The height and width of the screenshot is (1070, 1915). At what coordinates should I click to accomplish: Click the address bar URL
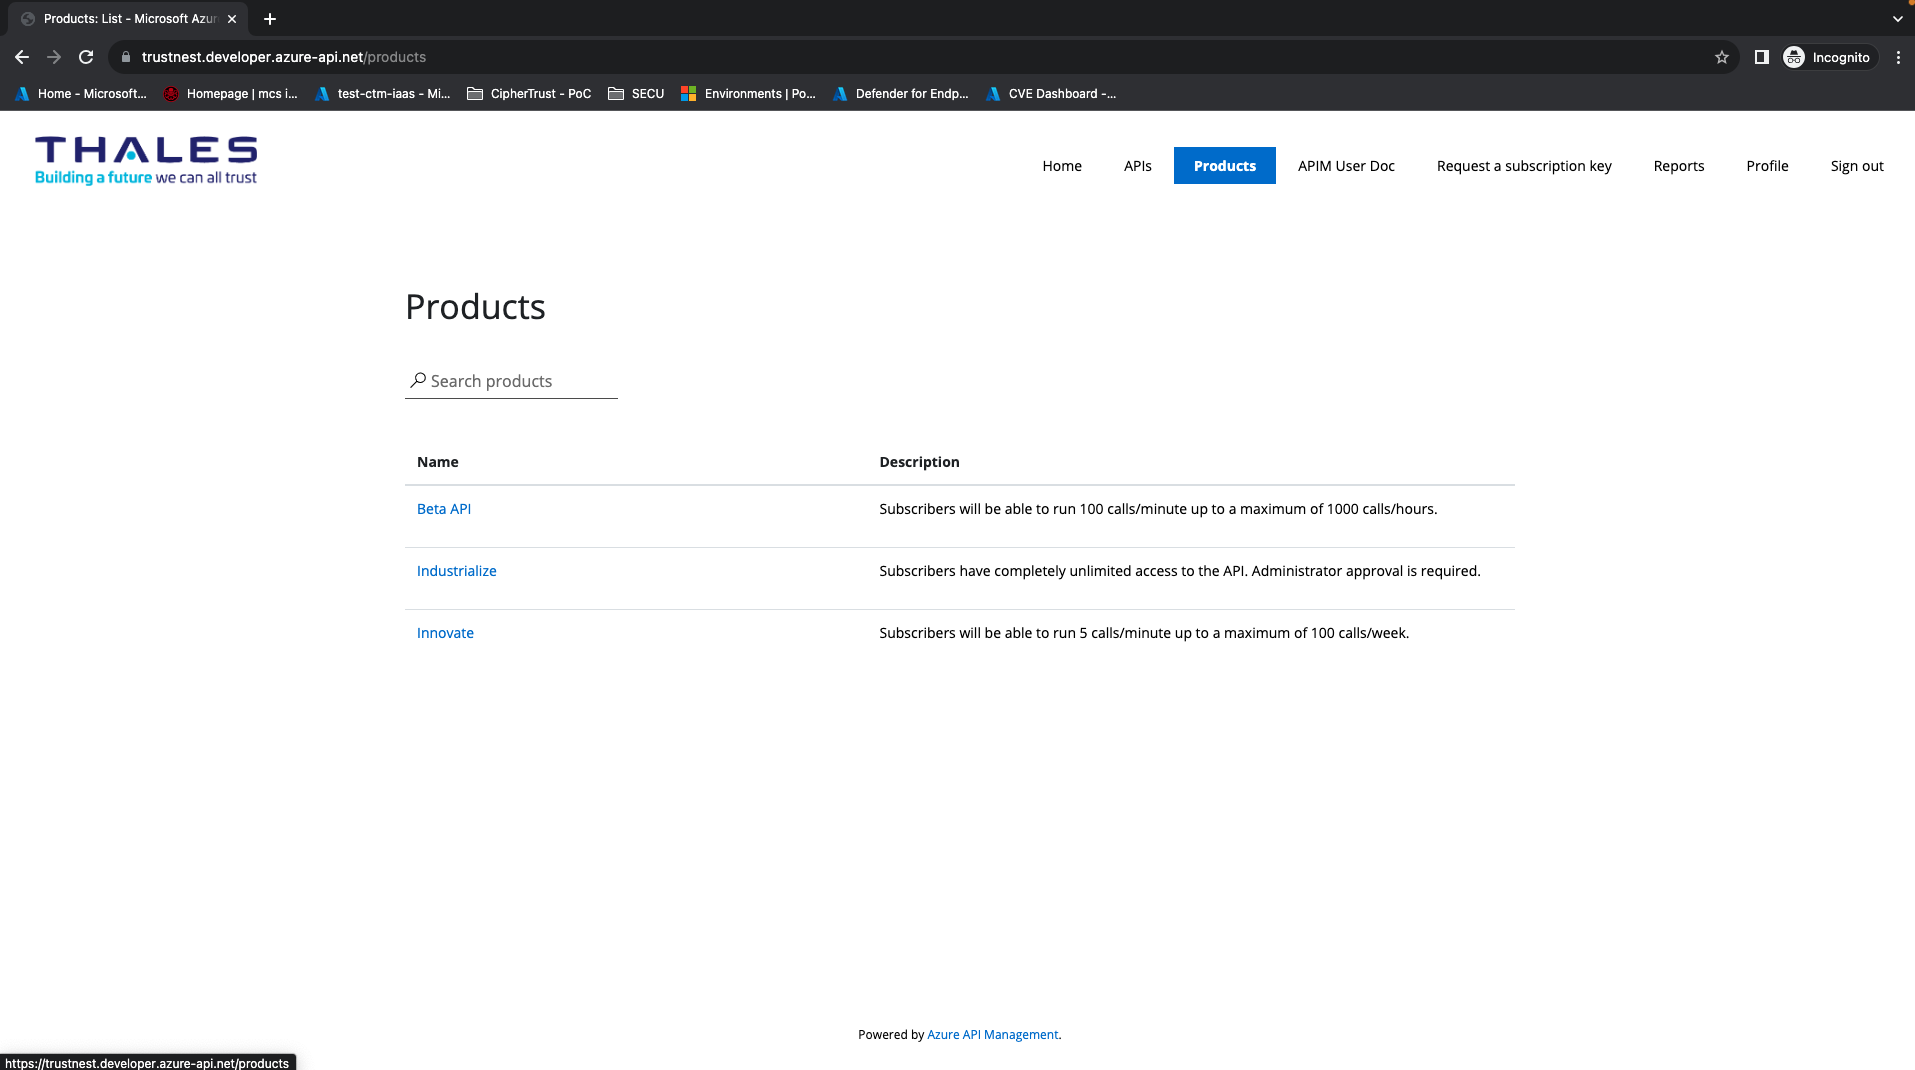[x=284, y=57]
